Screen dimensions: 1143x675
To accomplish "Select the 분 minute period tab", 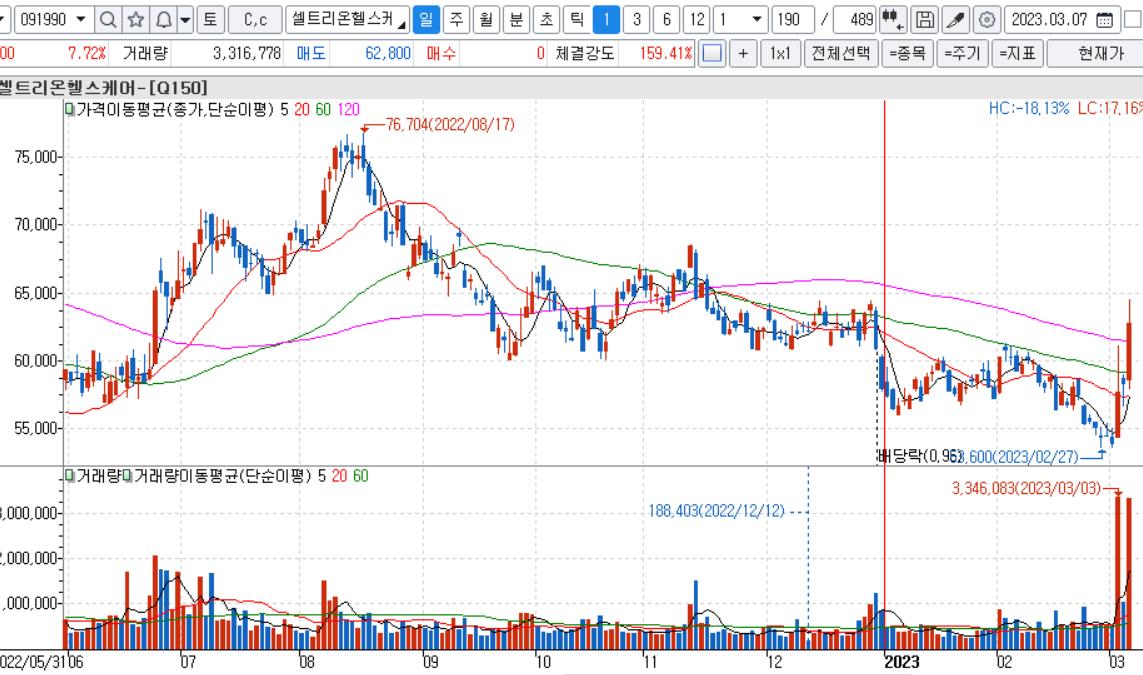I will tap(516, 20).
